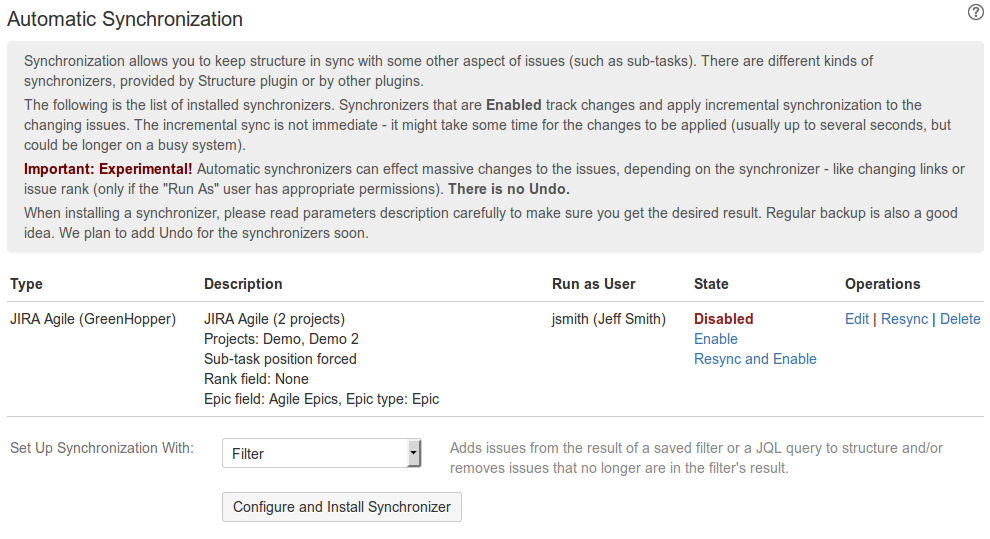
Task: Click the Resync and Enable link
Action: click(x=755, y=359)
